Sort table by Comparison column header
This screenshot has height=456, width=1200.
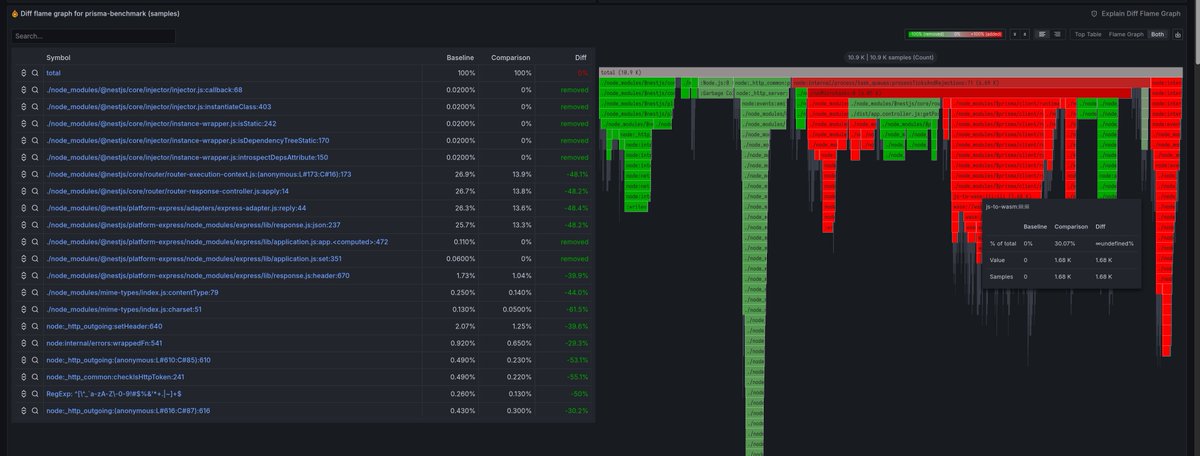[511, 57]
